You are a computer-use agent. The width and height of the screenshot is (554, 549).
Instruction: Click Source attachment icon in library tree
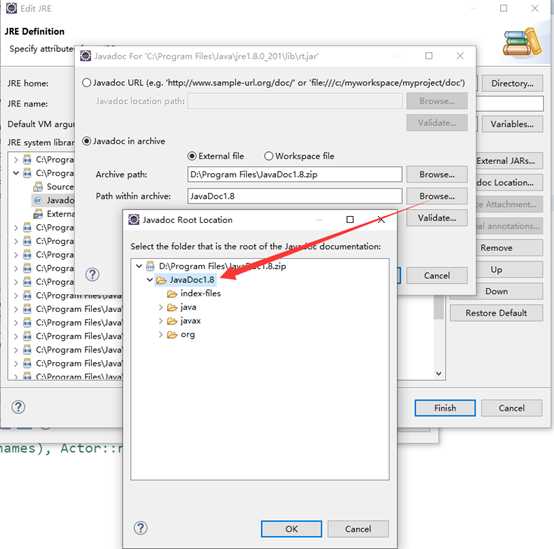click(38, 187)
